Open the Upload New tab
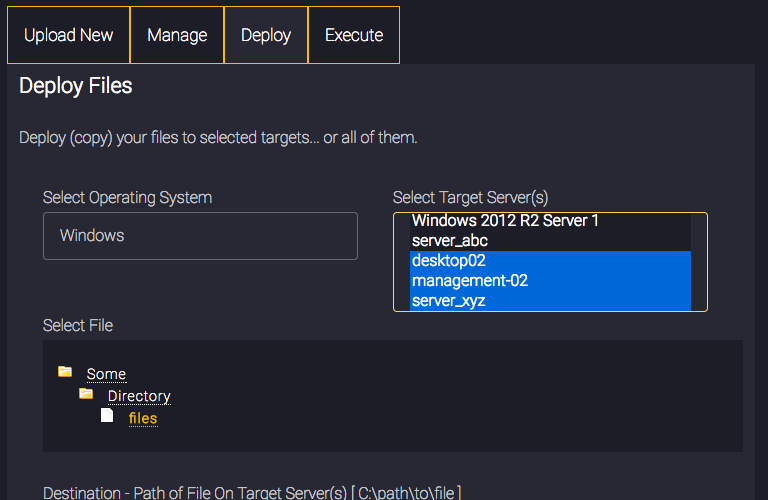 tap(69, 35)
